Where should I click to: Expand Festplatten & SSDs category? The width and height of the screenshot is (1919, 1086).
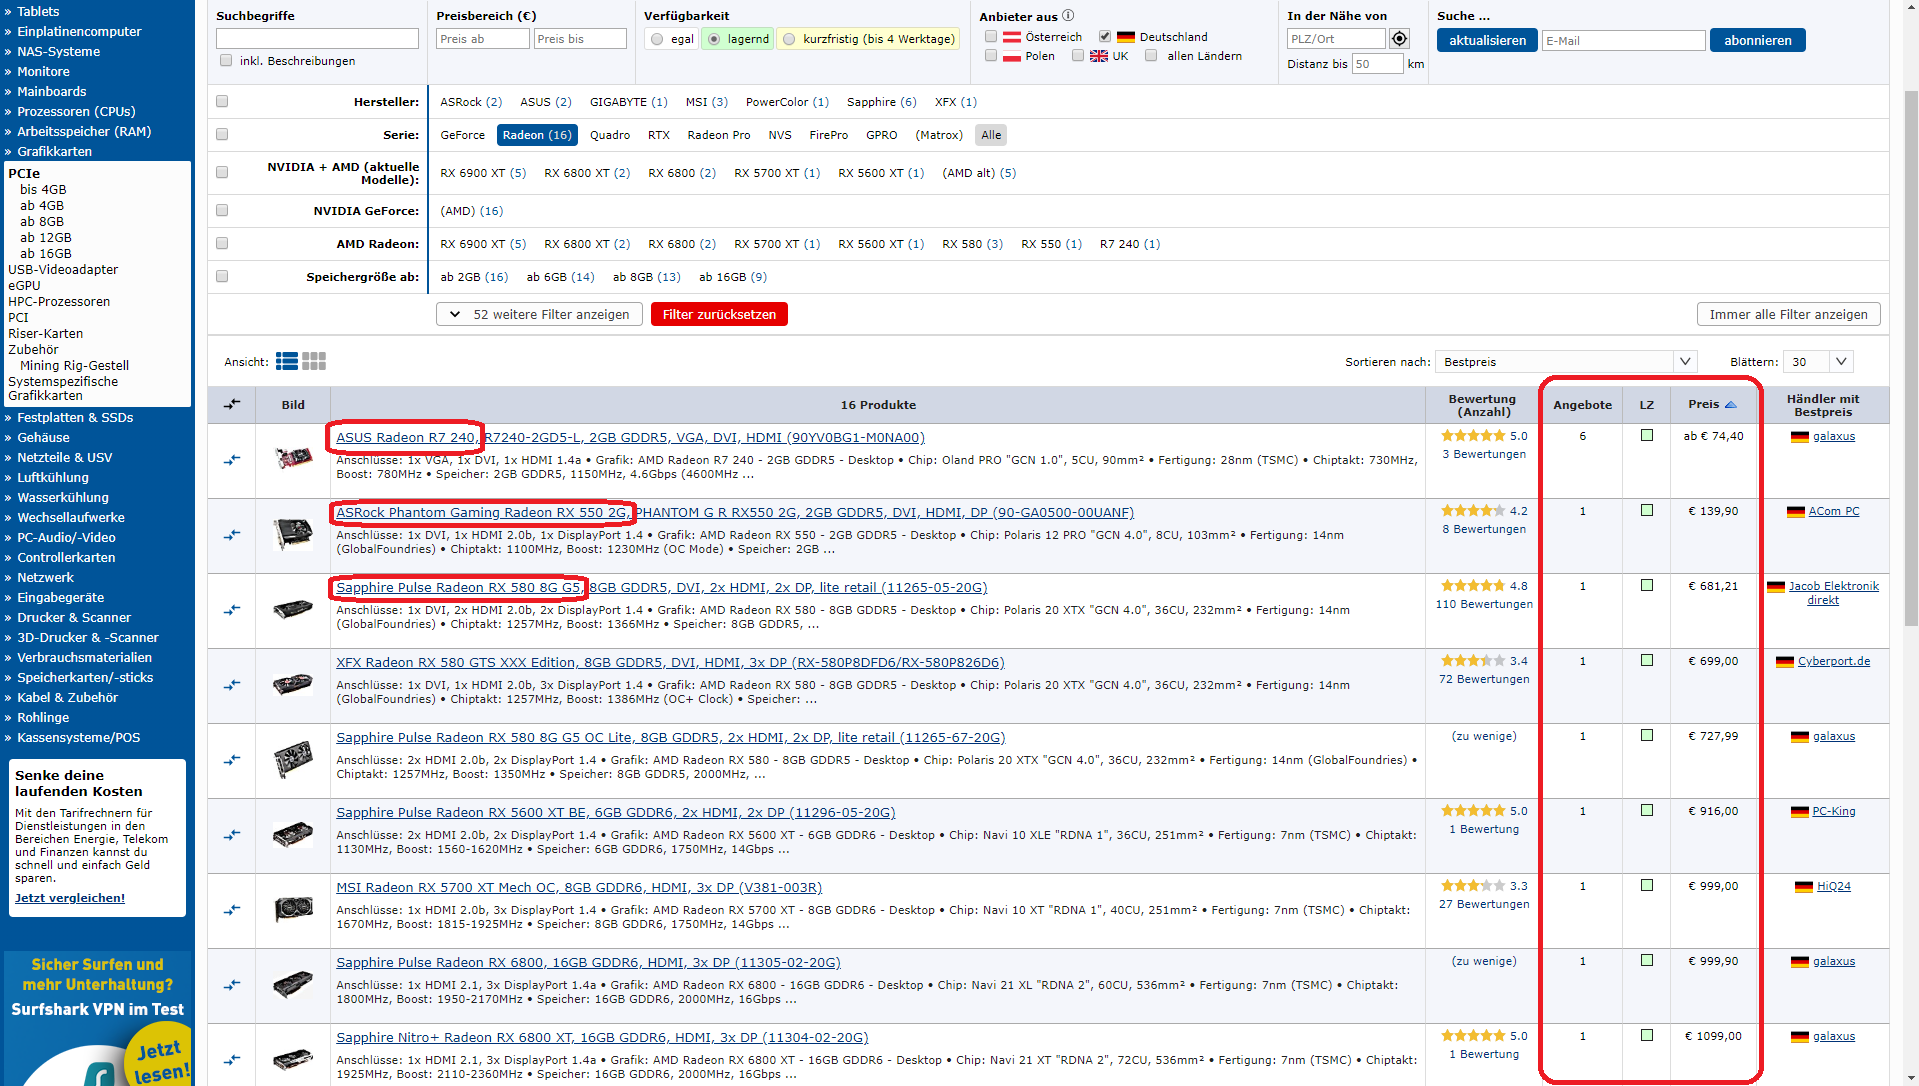click(x=75, y=417)
